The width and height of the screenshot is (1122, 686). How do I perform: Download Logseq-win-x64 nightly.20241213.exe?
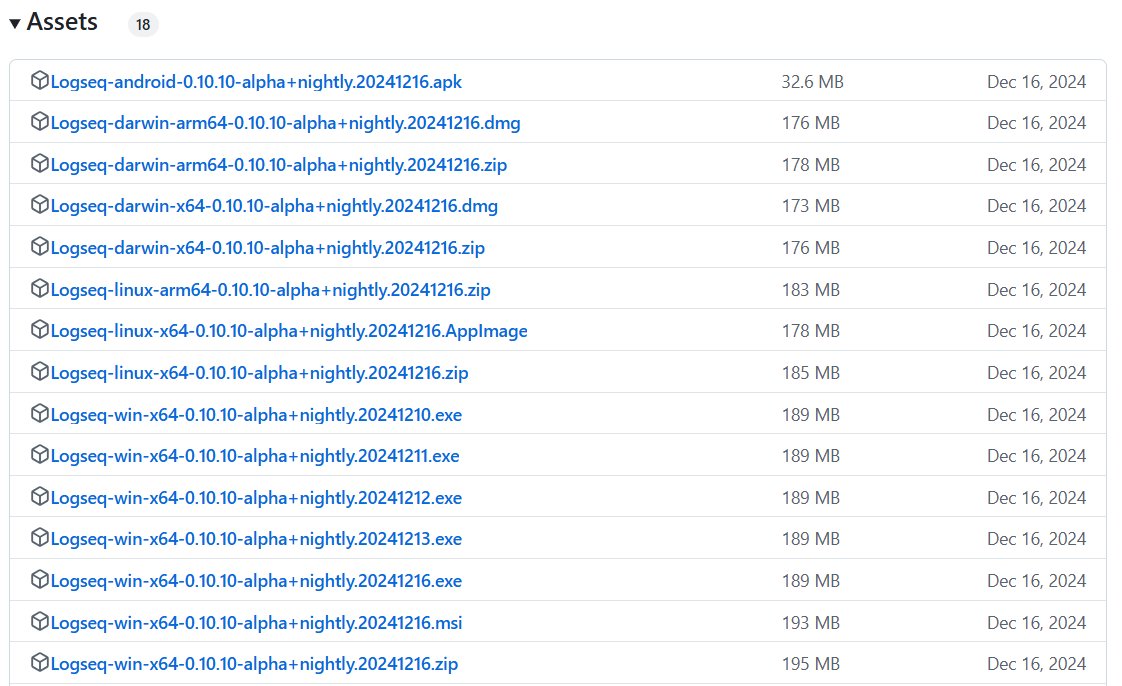[x=256, y=539]
